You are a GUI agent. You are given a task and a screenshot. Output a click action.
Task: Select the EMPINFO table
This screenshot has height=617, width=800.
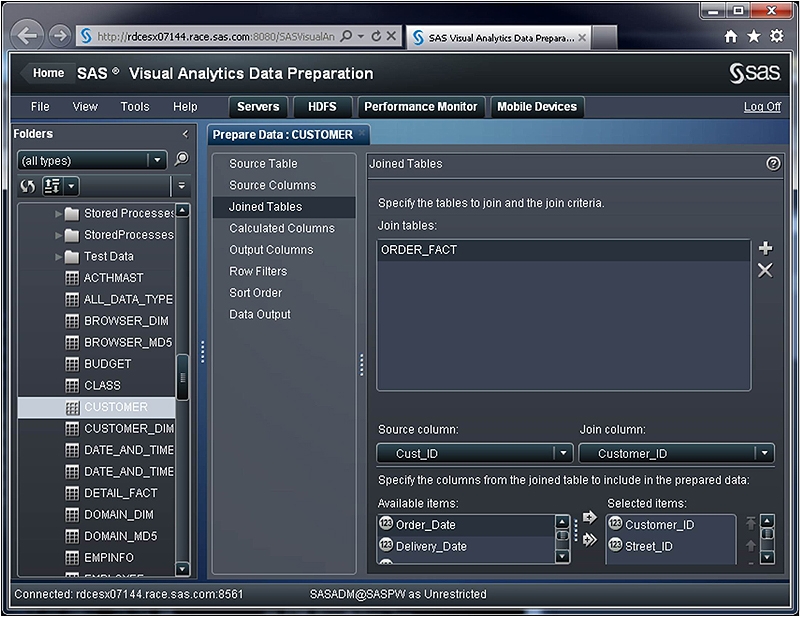(x=109, y=558)
